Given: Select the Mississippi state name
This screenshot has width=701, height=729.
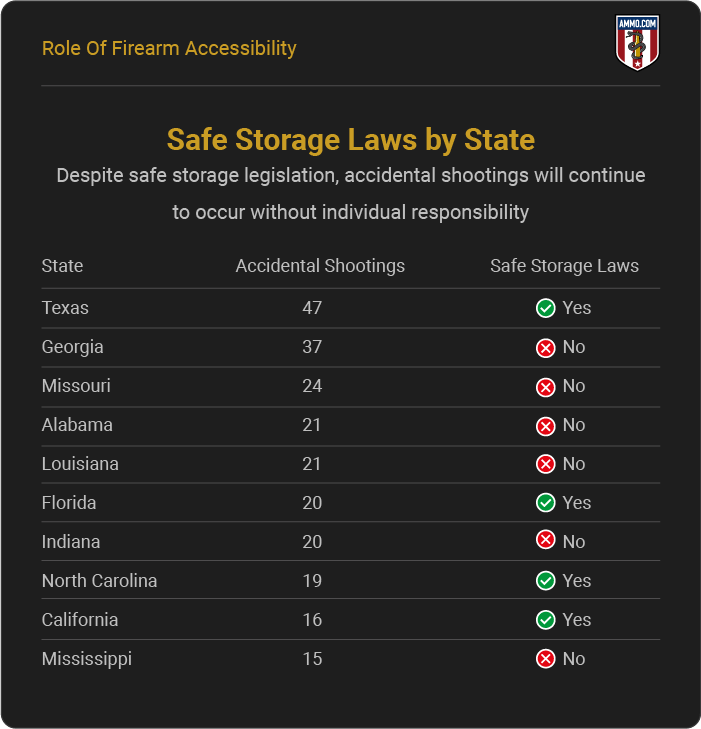Looking at the screenshot, I should click(87, 659).
